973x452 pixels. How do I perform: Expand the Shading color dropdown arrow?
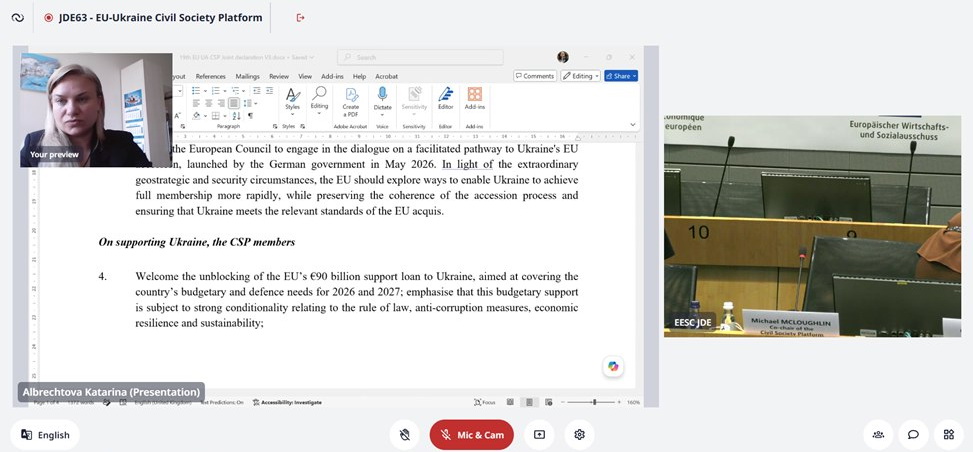205,115
